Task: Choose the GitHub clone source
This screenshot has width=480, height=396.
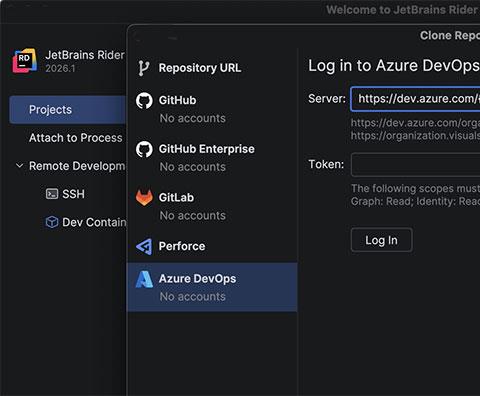Action: click(x=212, y=109)
